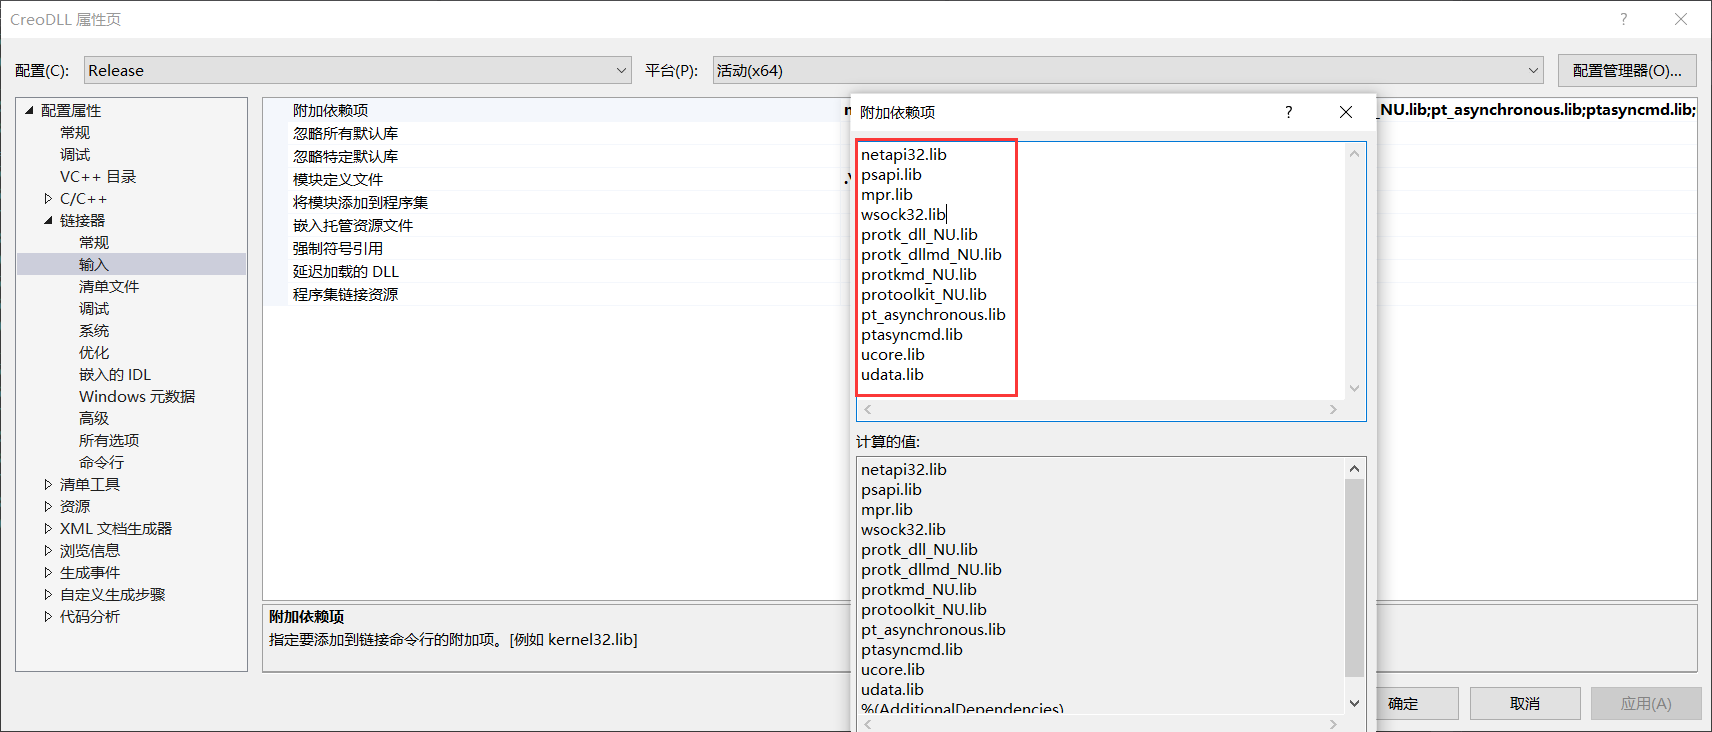Click wsock32.lib in 计算的值 list
This screenshot has height=732, width=1712.
coord(903,529)
